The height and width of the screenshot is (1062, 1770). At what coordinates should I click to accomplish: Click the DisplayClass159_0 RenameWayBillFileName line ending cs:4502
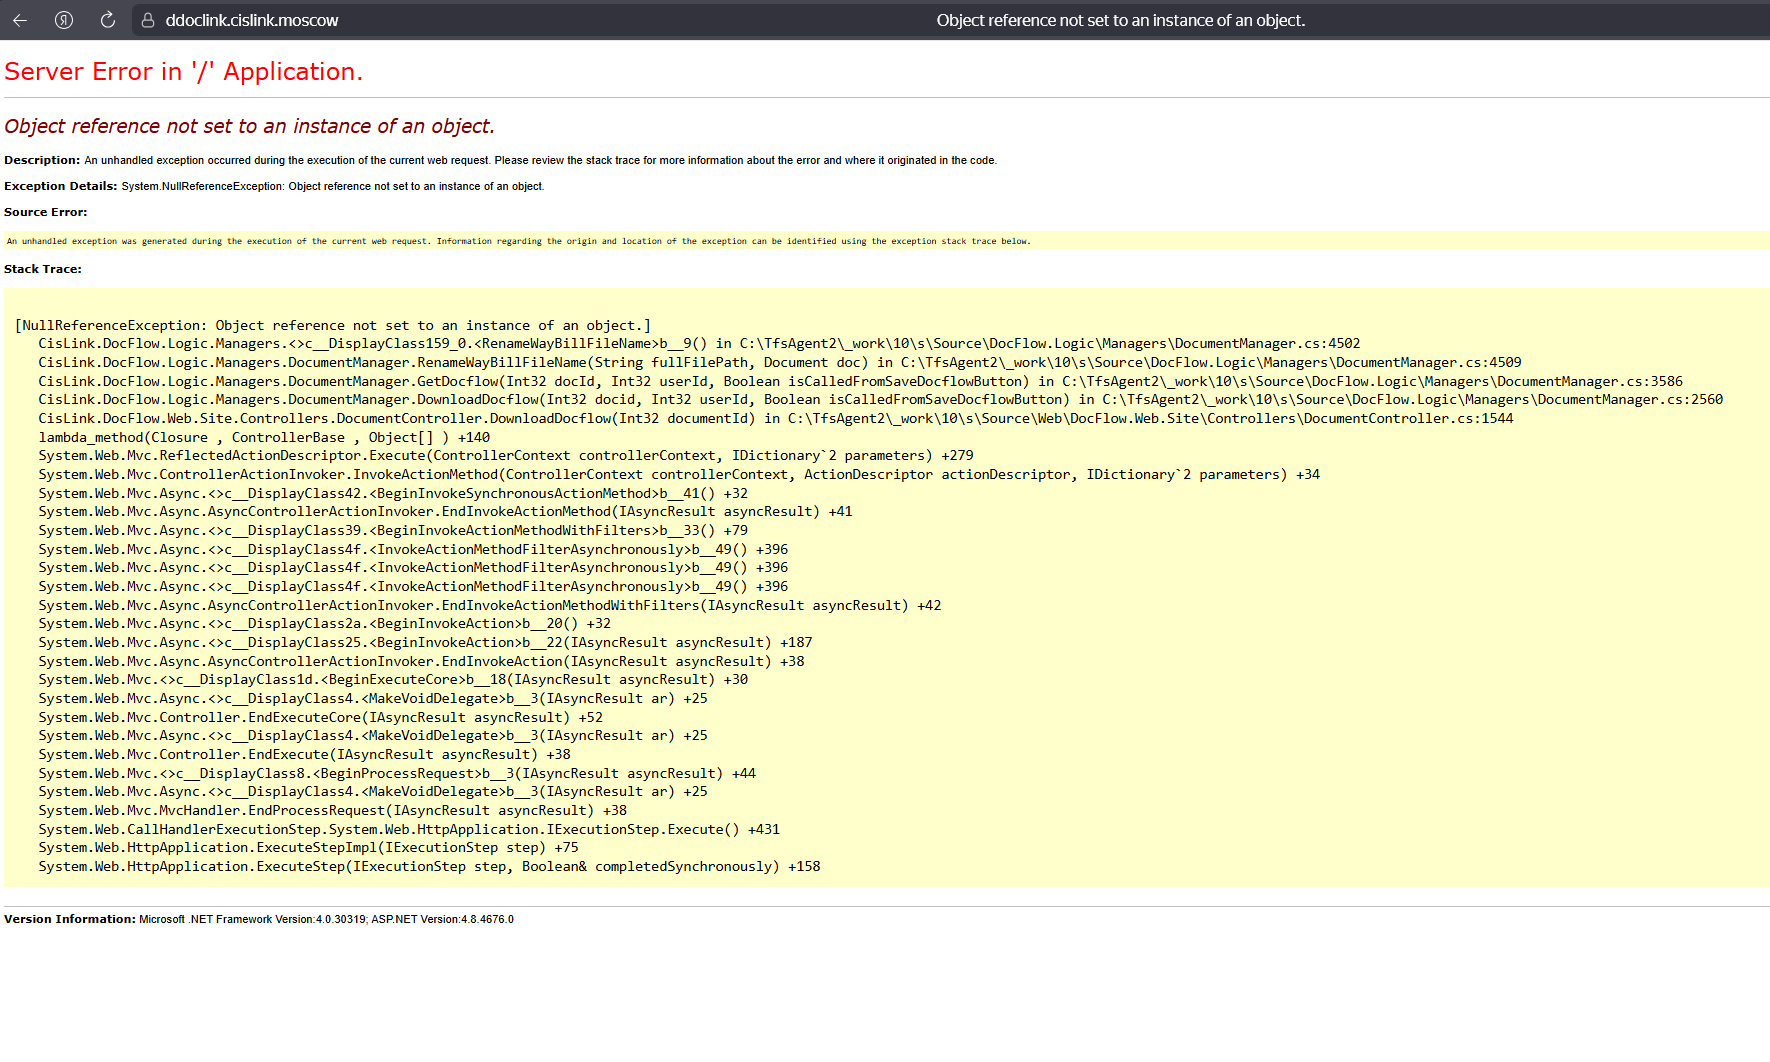(700, 343)
